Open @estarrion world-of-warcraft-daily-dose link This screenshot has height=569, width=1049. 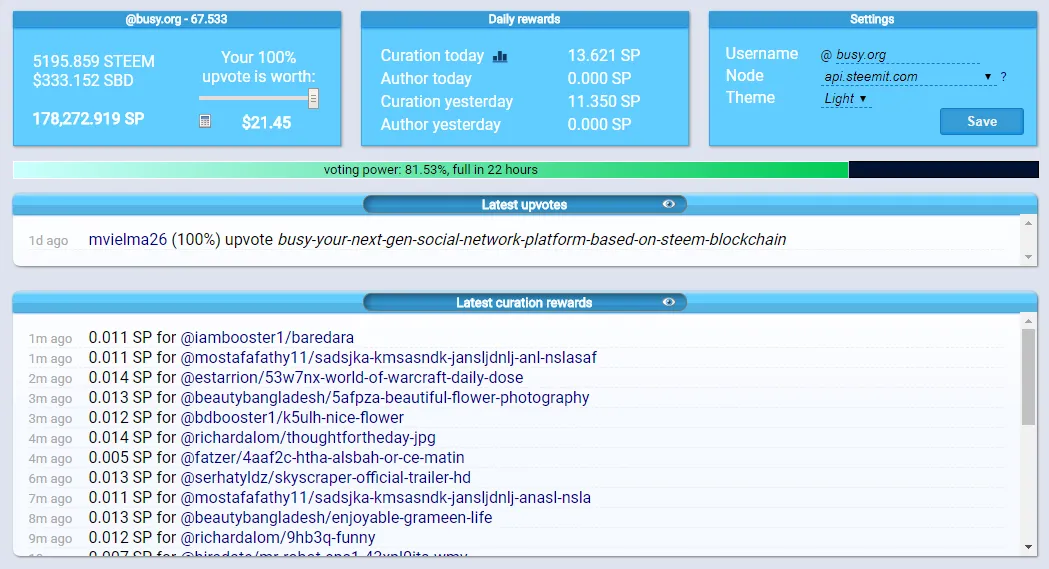[352, 378]
